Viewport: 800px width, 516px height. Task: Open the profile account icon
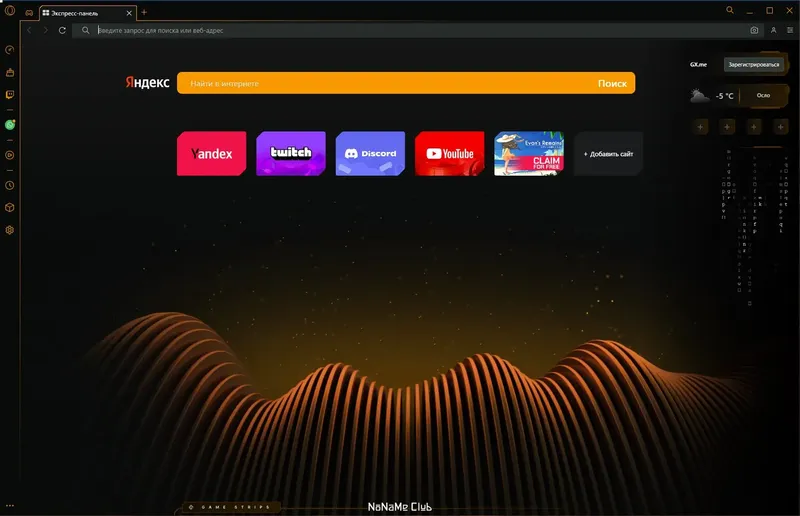[x=773, y=30]
